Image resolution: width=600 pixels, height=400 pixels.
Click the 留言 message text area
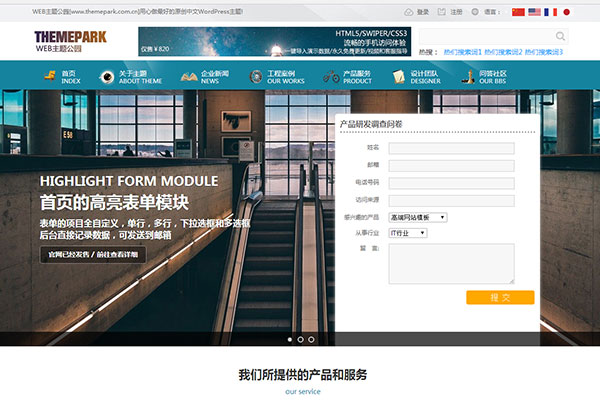(x=451, y=264)
